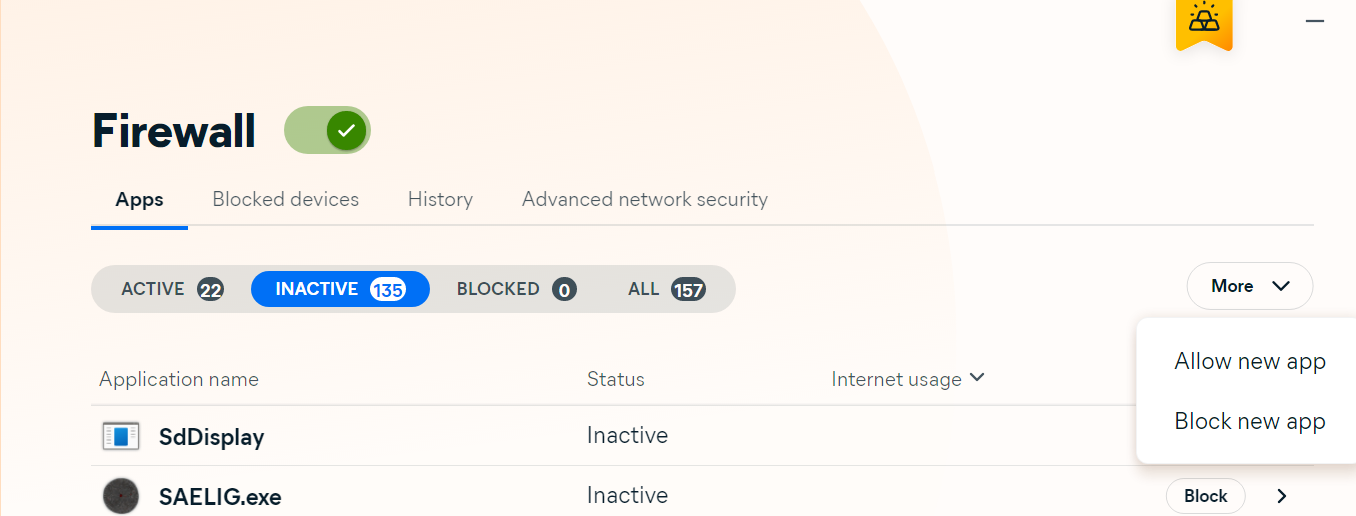Toggle the Firewall switch off

point(328,131)
